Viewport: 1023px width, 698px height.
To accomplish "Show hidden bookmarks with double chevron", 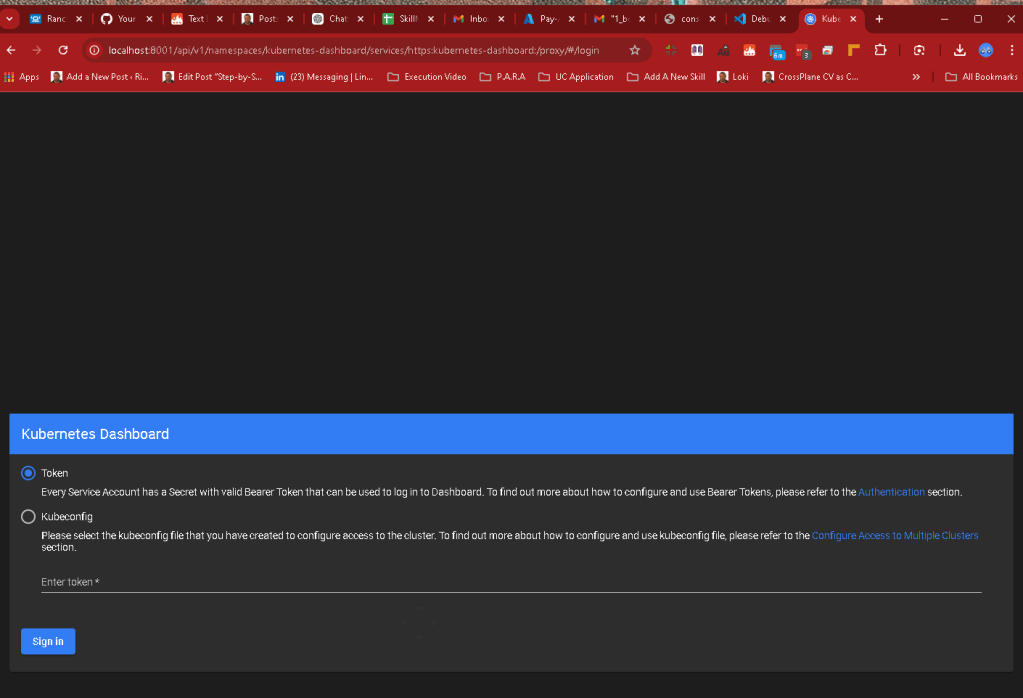I will (x=916, y=77).
